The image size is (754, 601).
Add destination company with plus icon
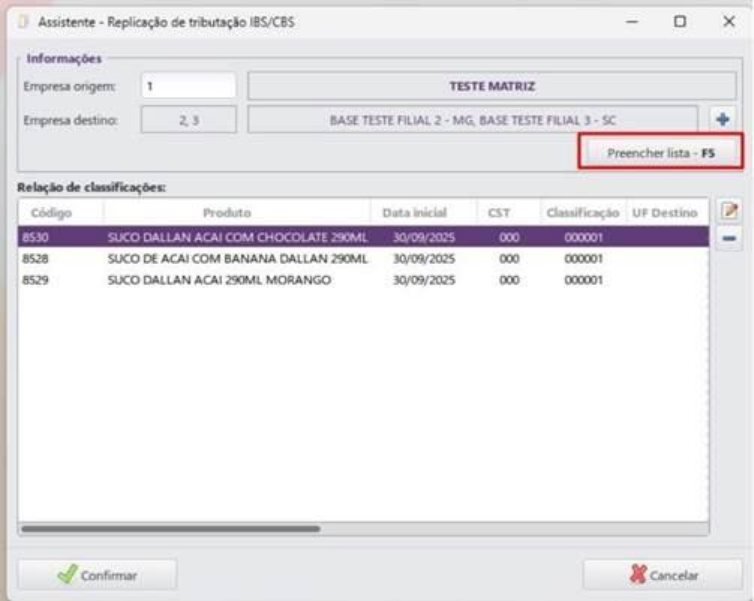pyautogui.click(x=722, y=119)
